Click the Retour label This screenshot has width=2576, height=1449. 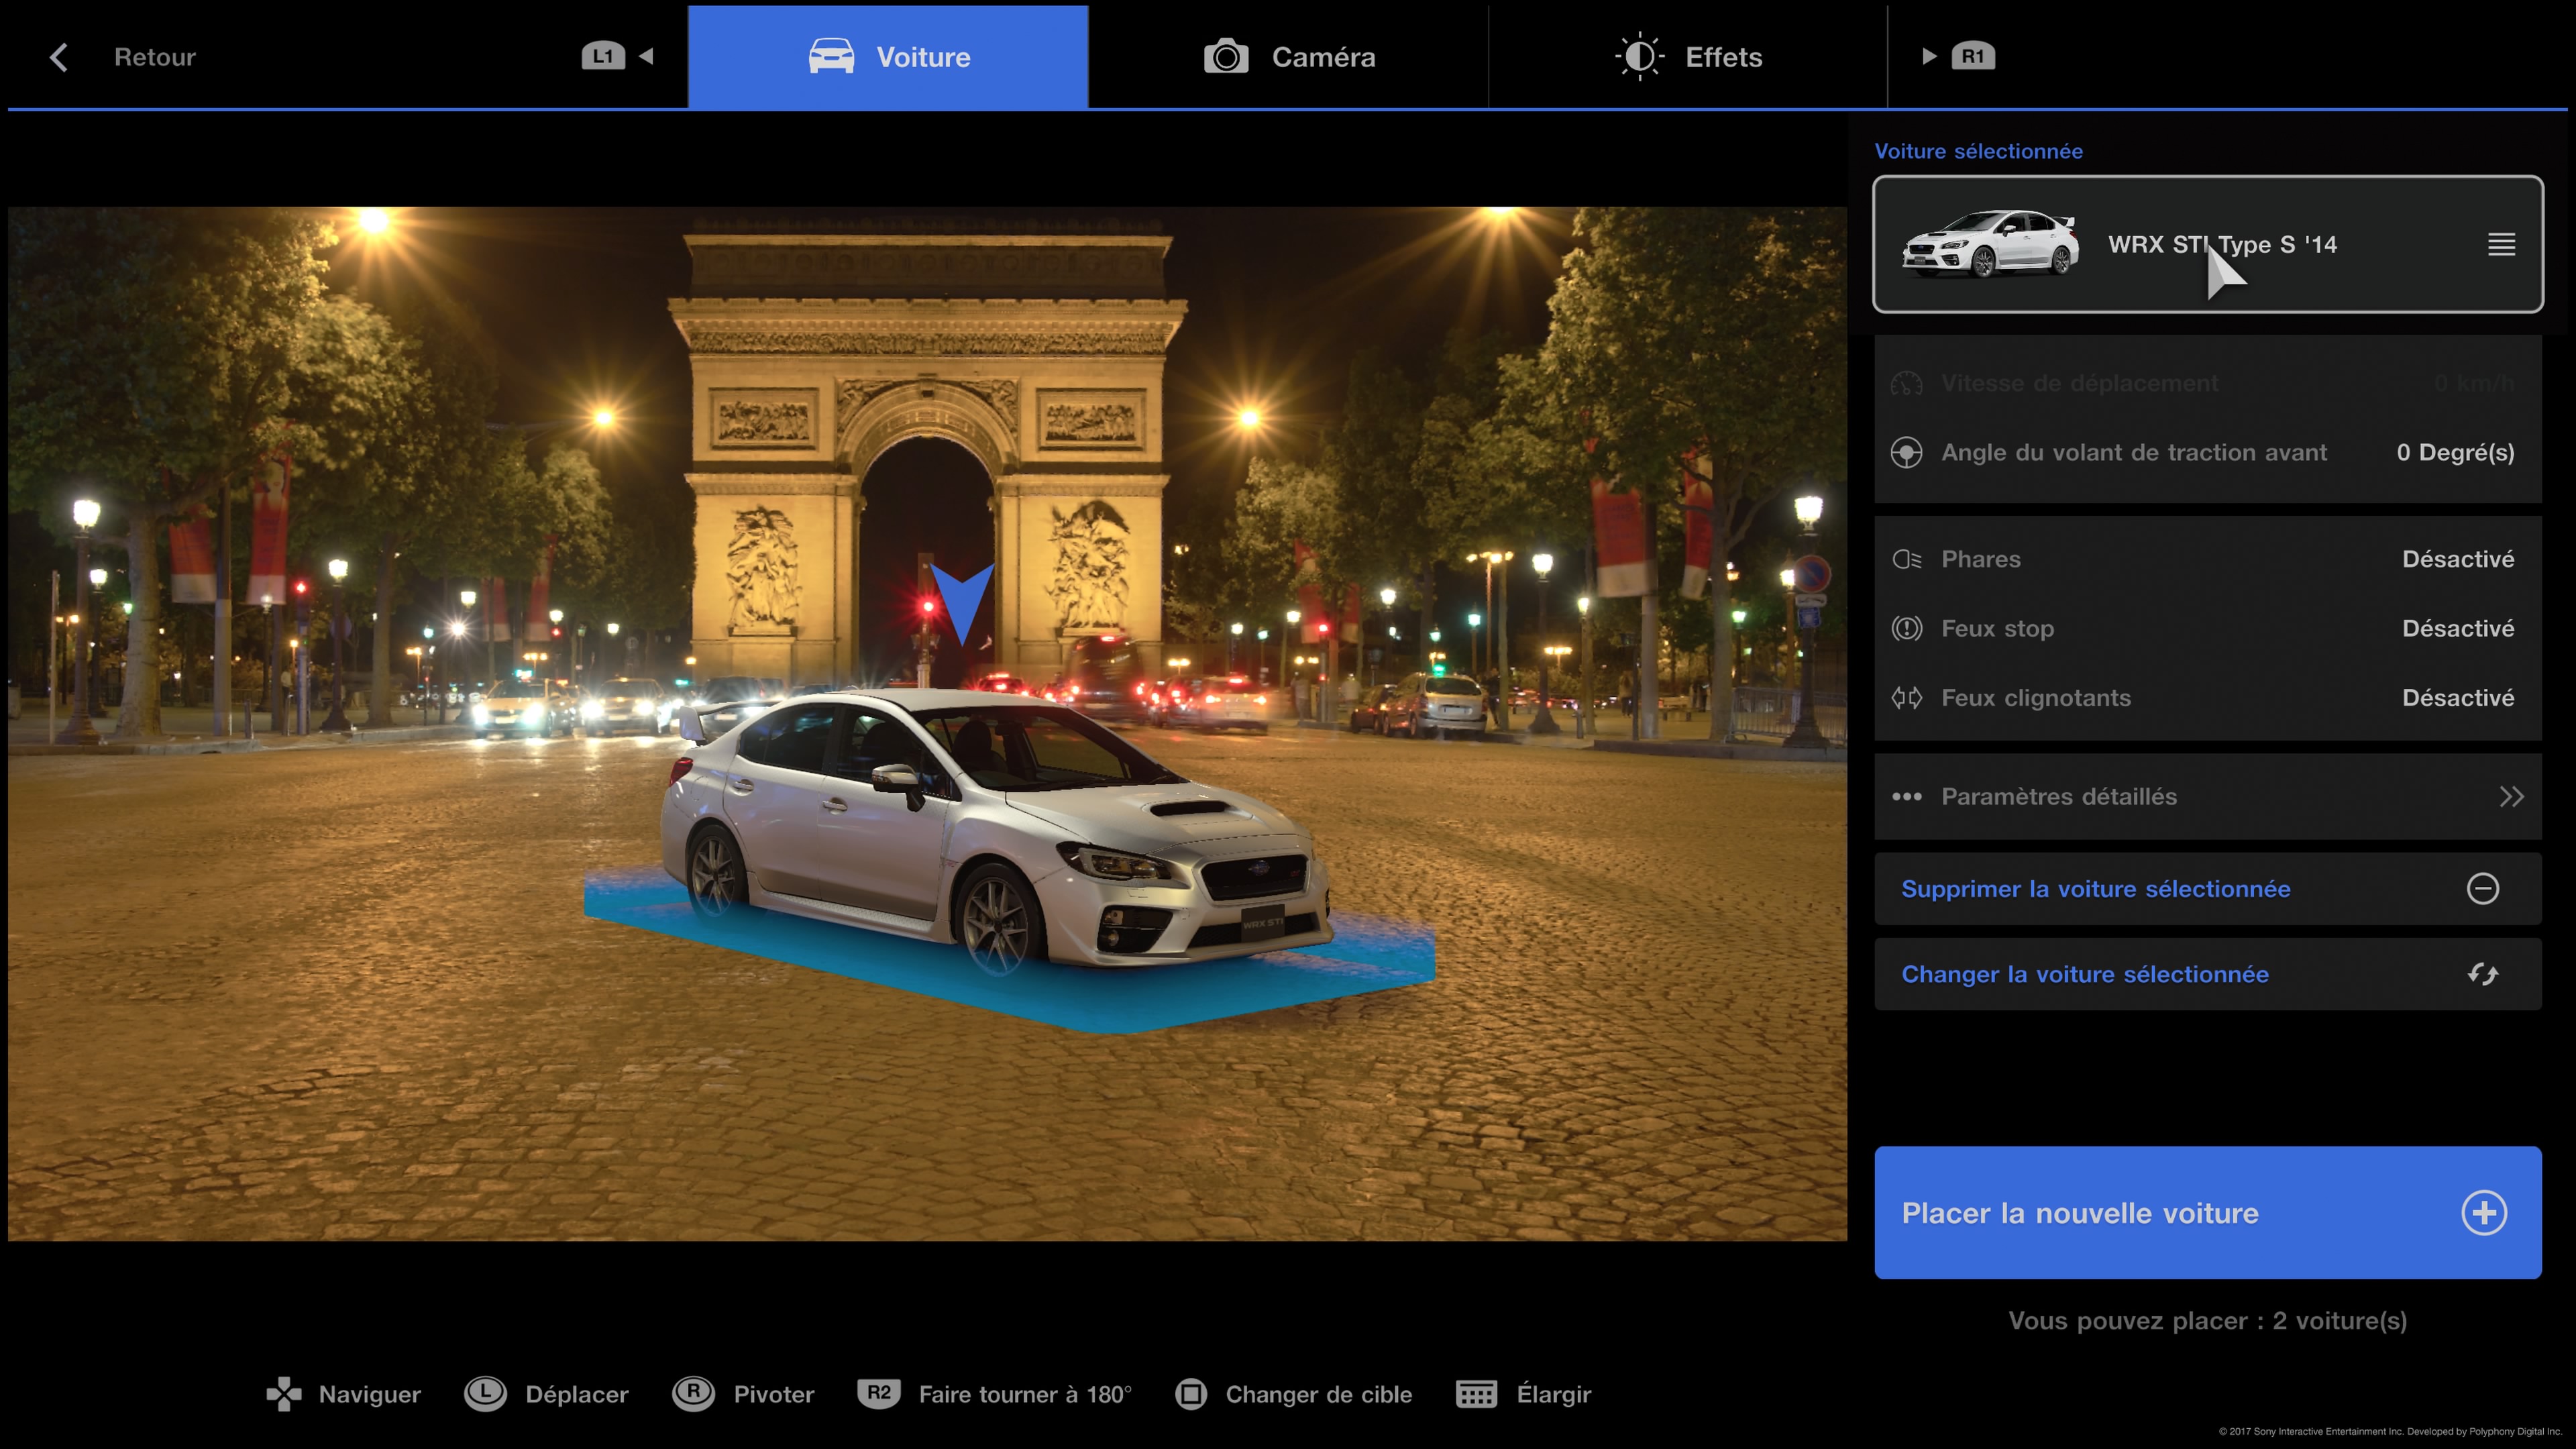coord(155,57)
